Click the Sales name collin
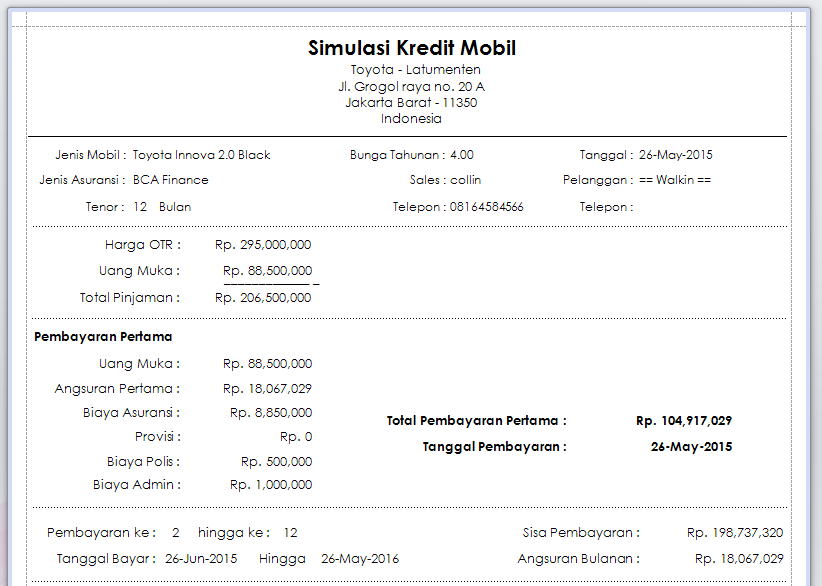The image size is (822, 586). [466, 180]
